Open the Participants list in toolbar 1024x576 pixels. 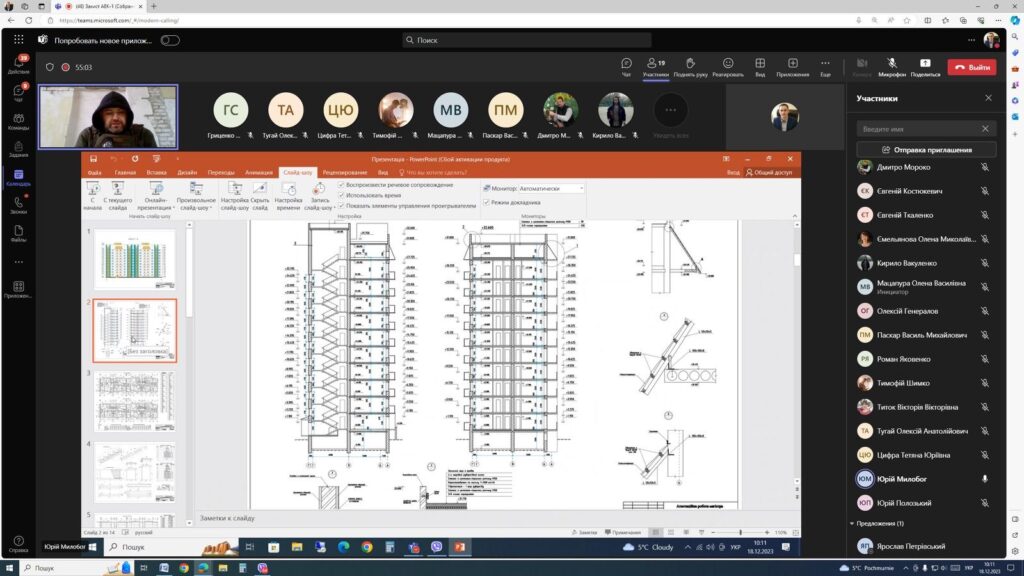pyautogui.click(x=656, y=67)
